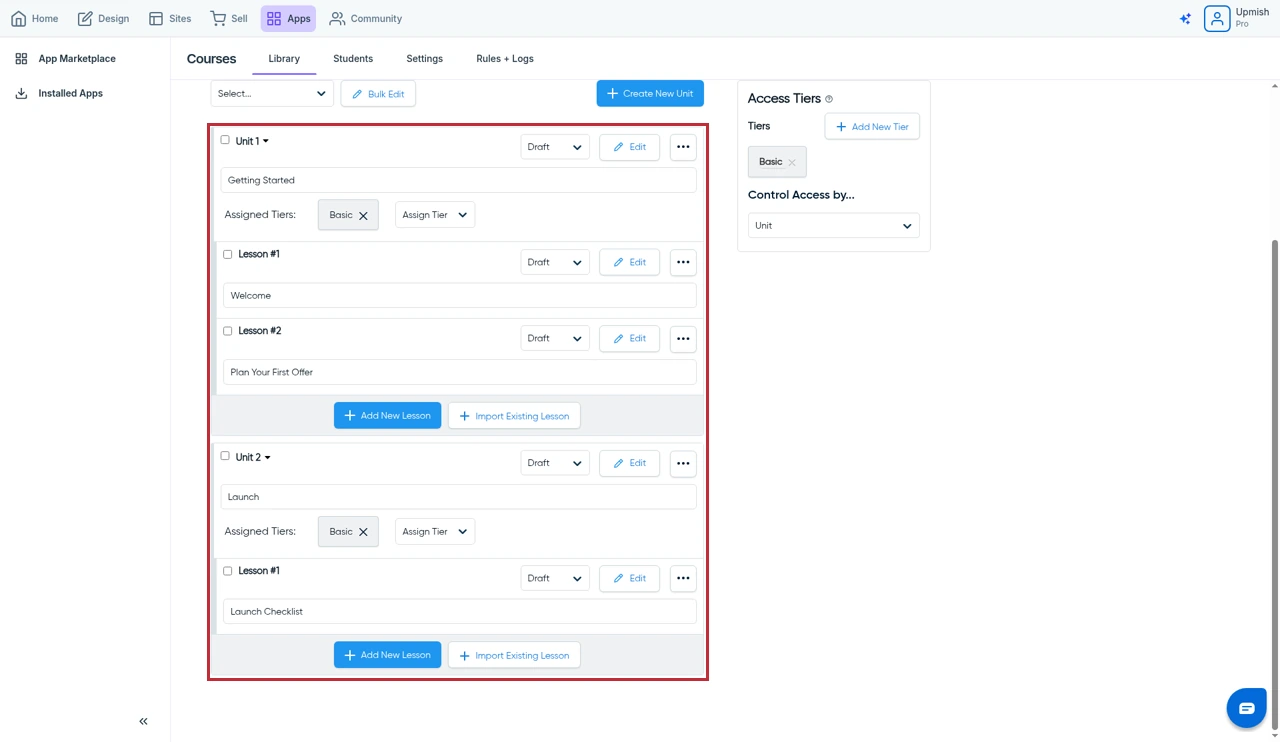Tick the Lesson #2 checkbox in Unit 1

227,331
